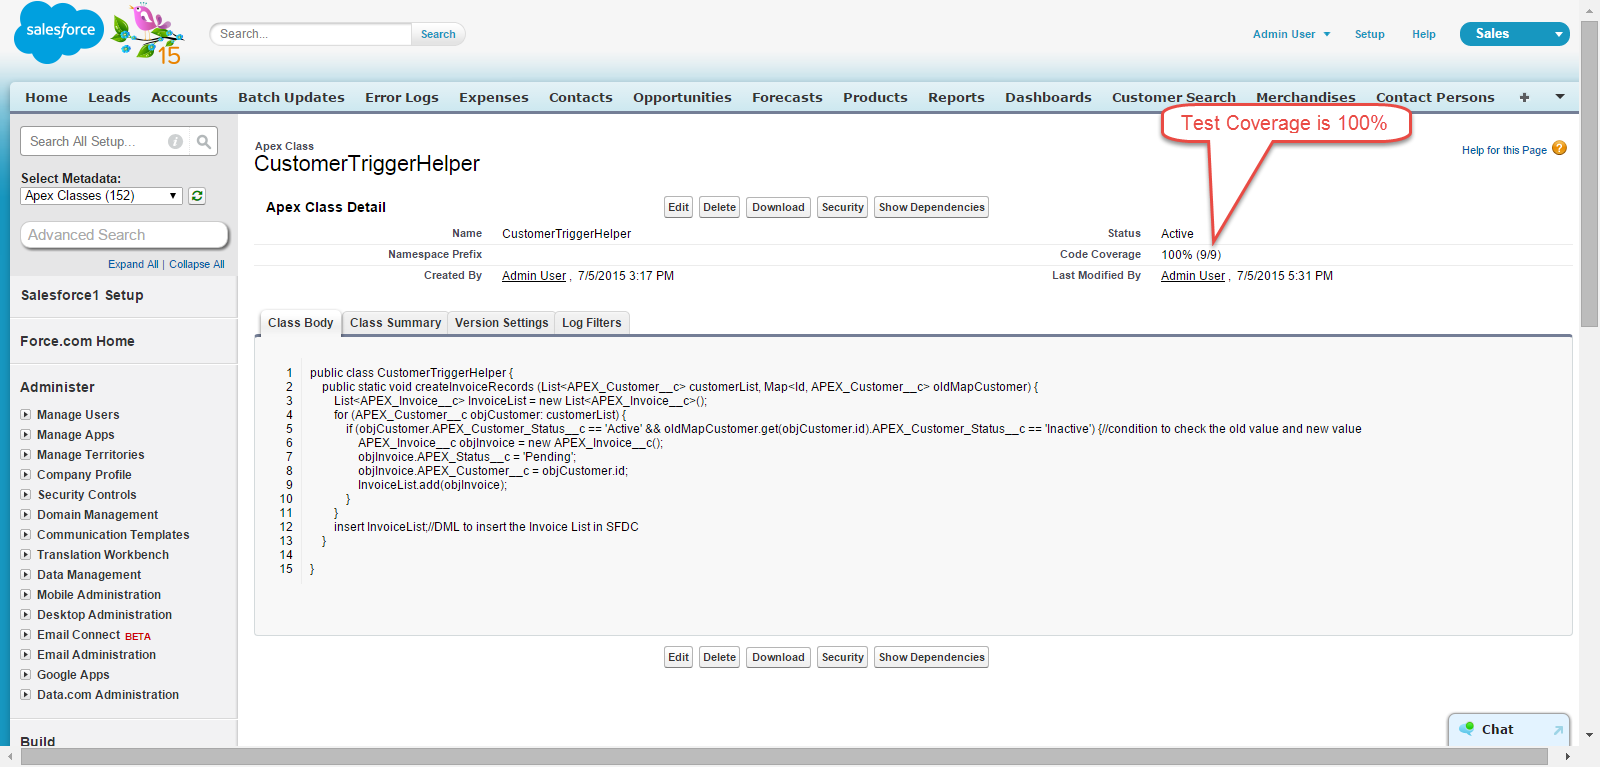
Task: Click the Expand All link
Action: [133, 264]
